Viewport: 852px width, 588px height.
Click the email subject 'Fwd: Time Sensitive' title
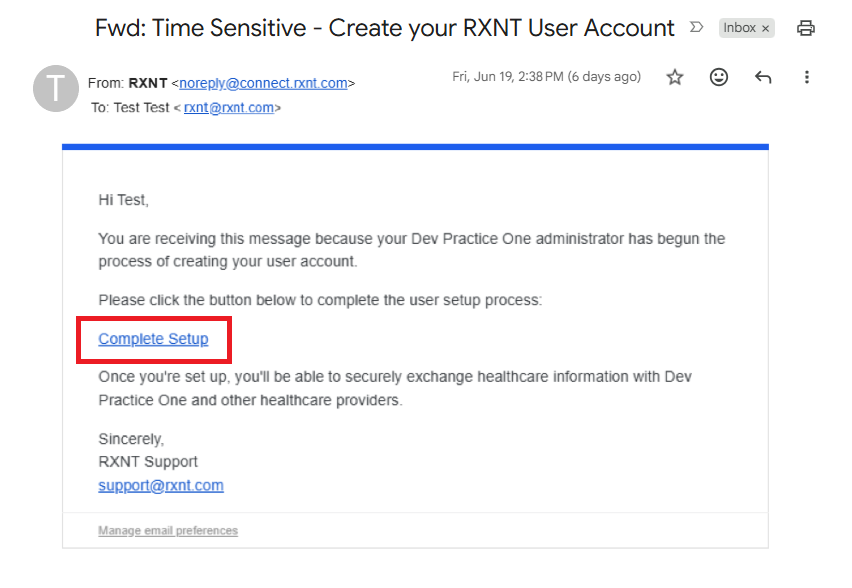[384, 28]
